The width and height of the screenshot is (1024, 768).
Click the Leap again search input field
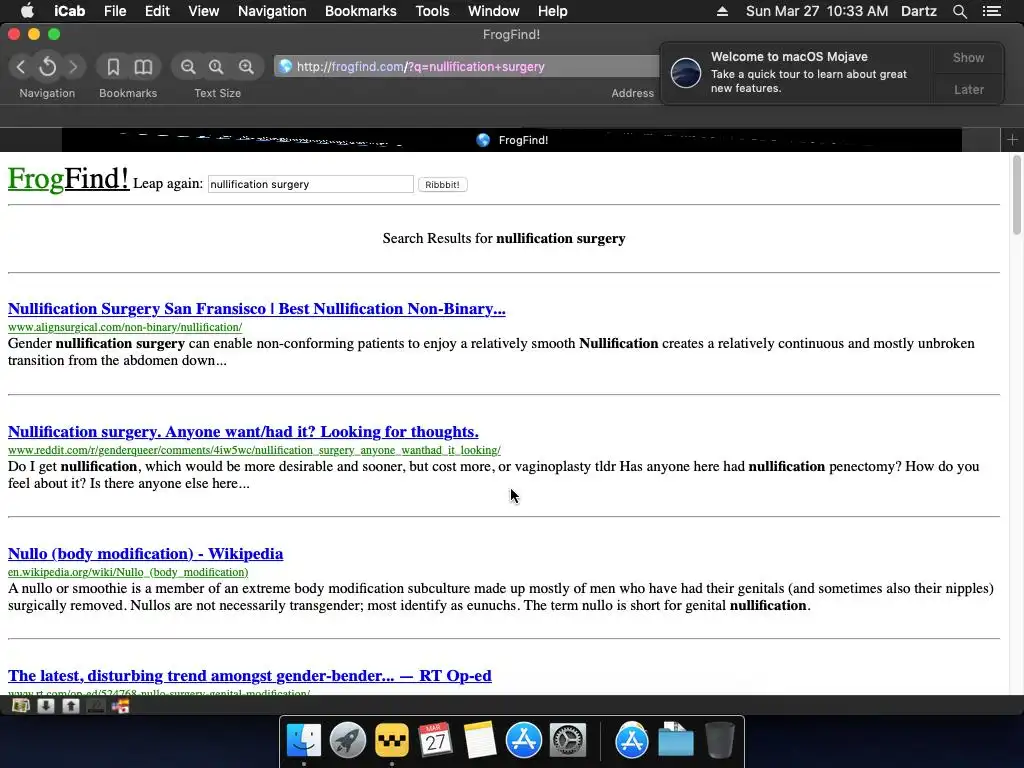tap(311, 184)
